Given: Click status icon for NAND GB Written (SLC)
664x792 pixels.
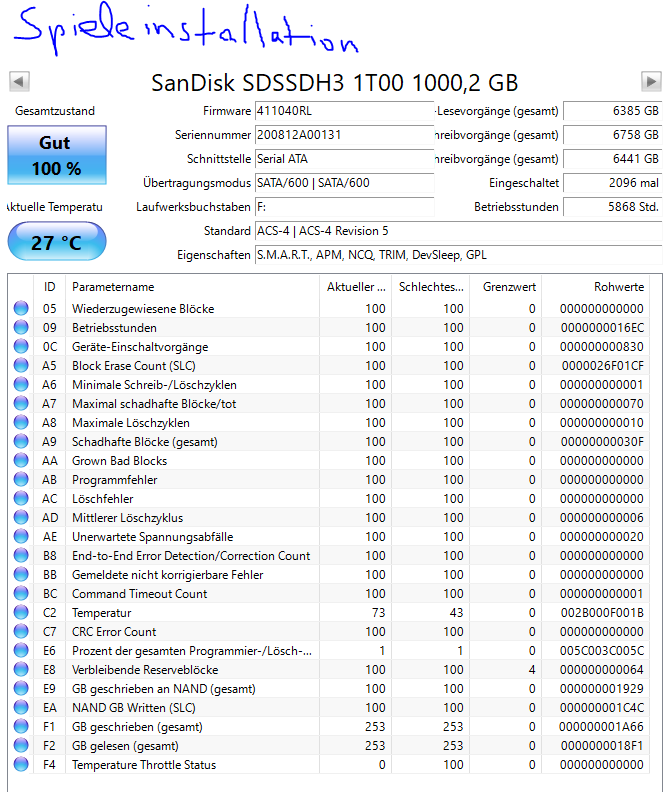Looking at the screenshot, I should click(21, 708).
